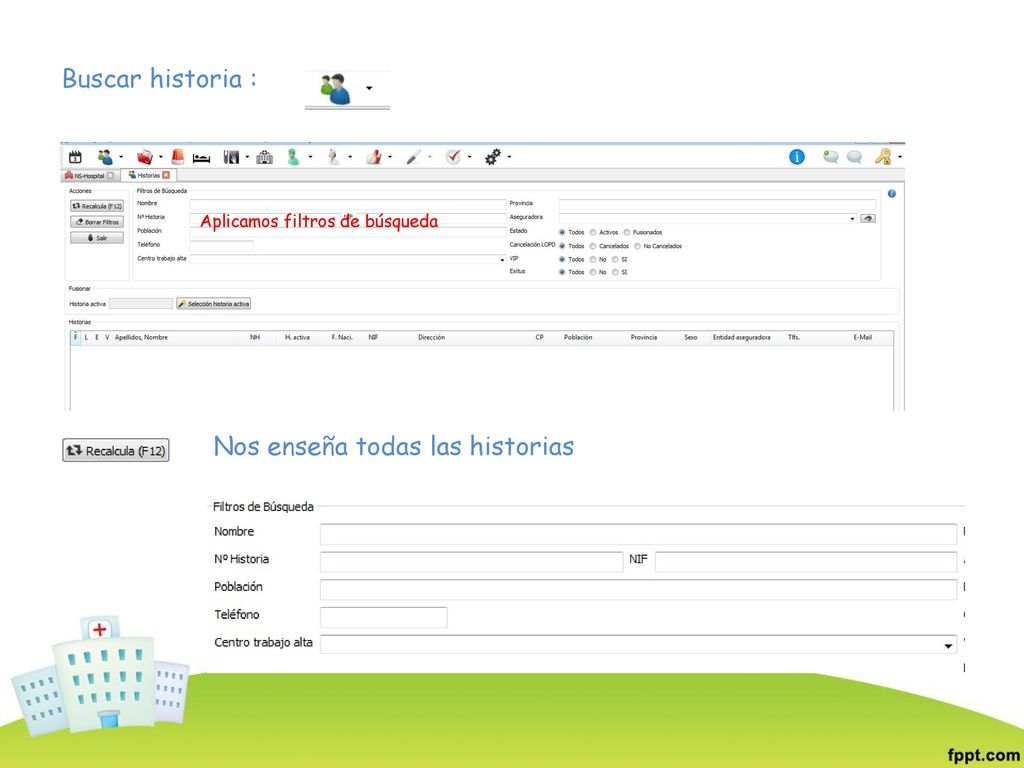
Task: Click the plain gray chat bubble icon
Action: tap(854, 157)
